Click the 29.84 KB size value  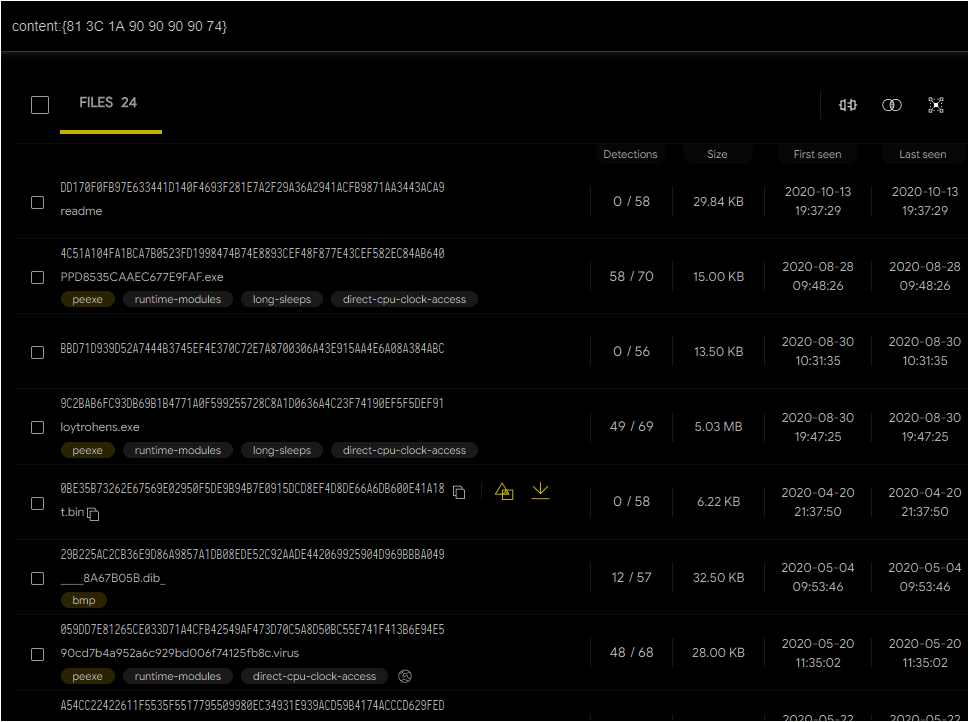pyautogui.click(x=718, y=202)
